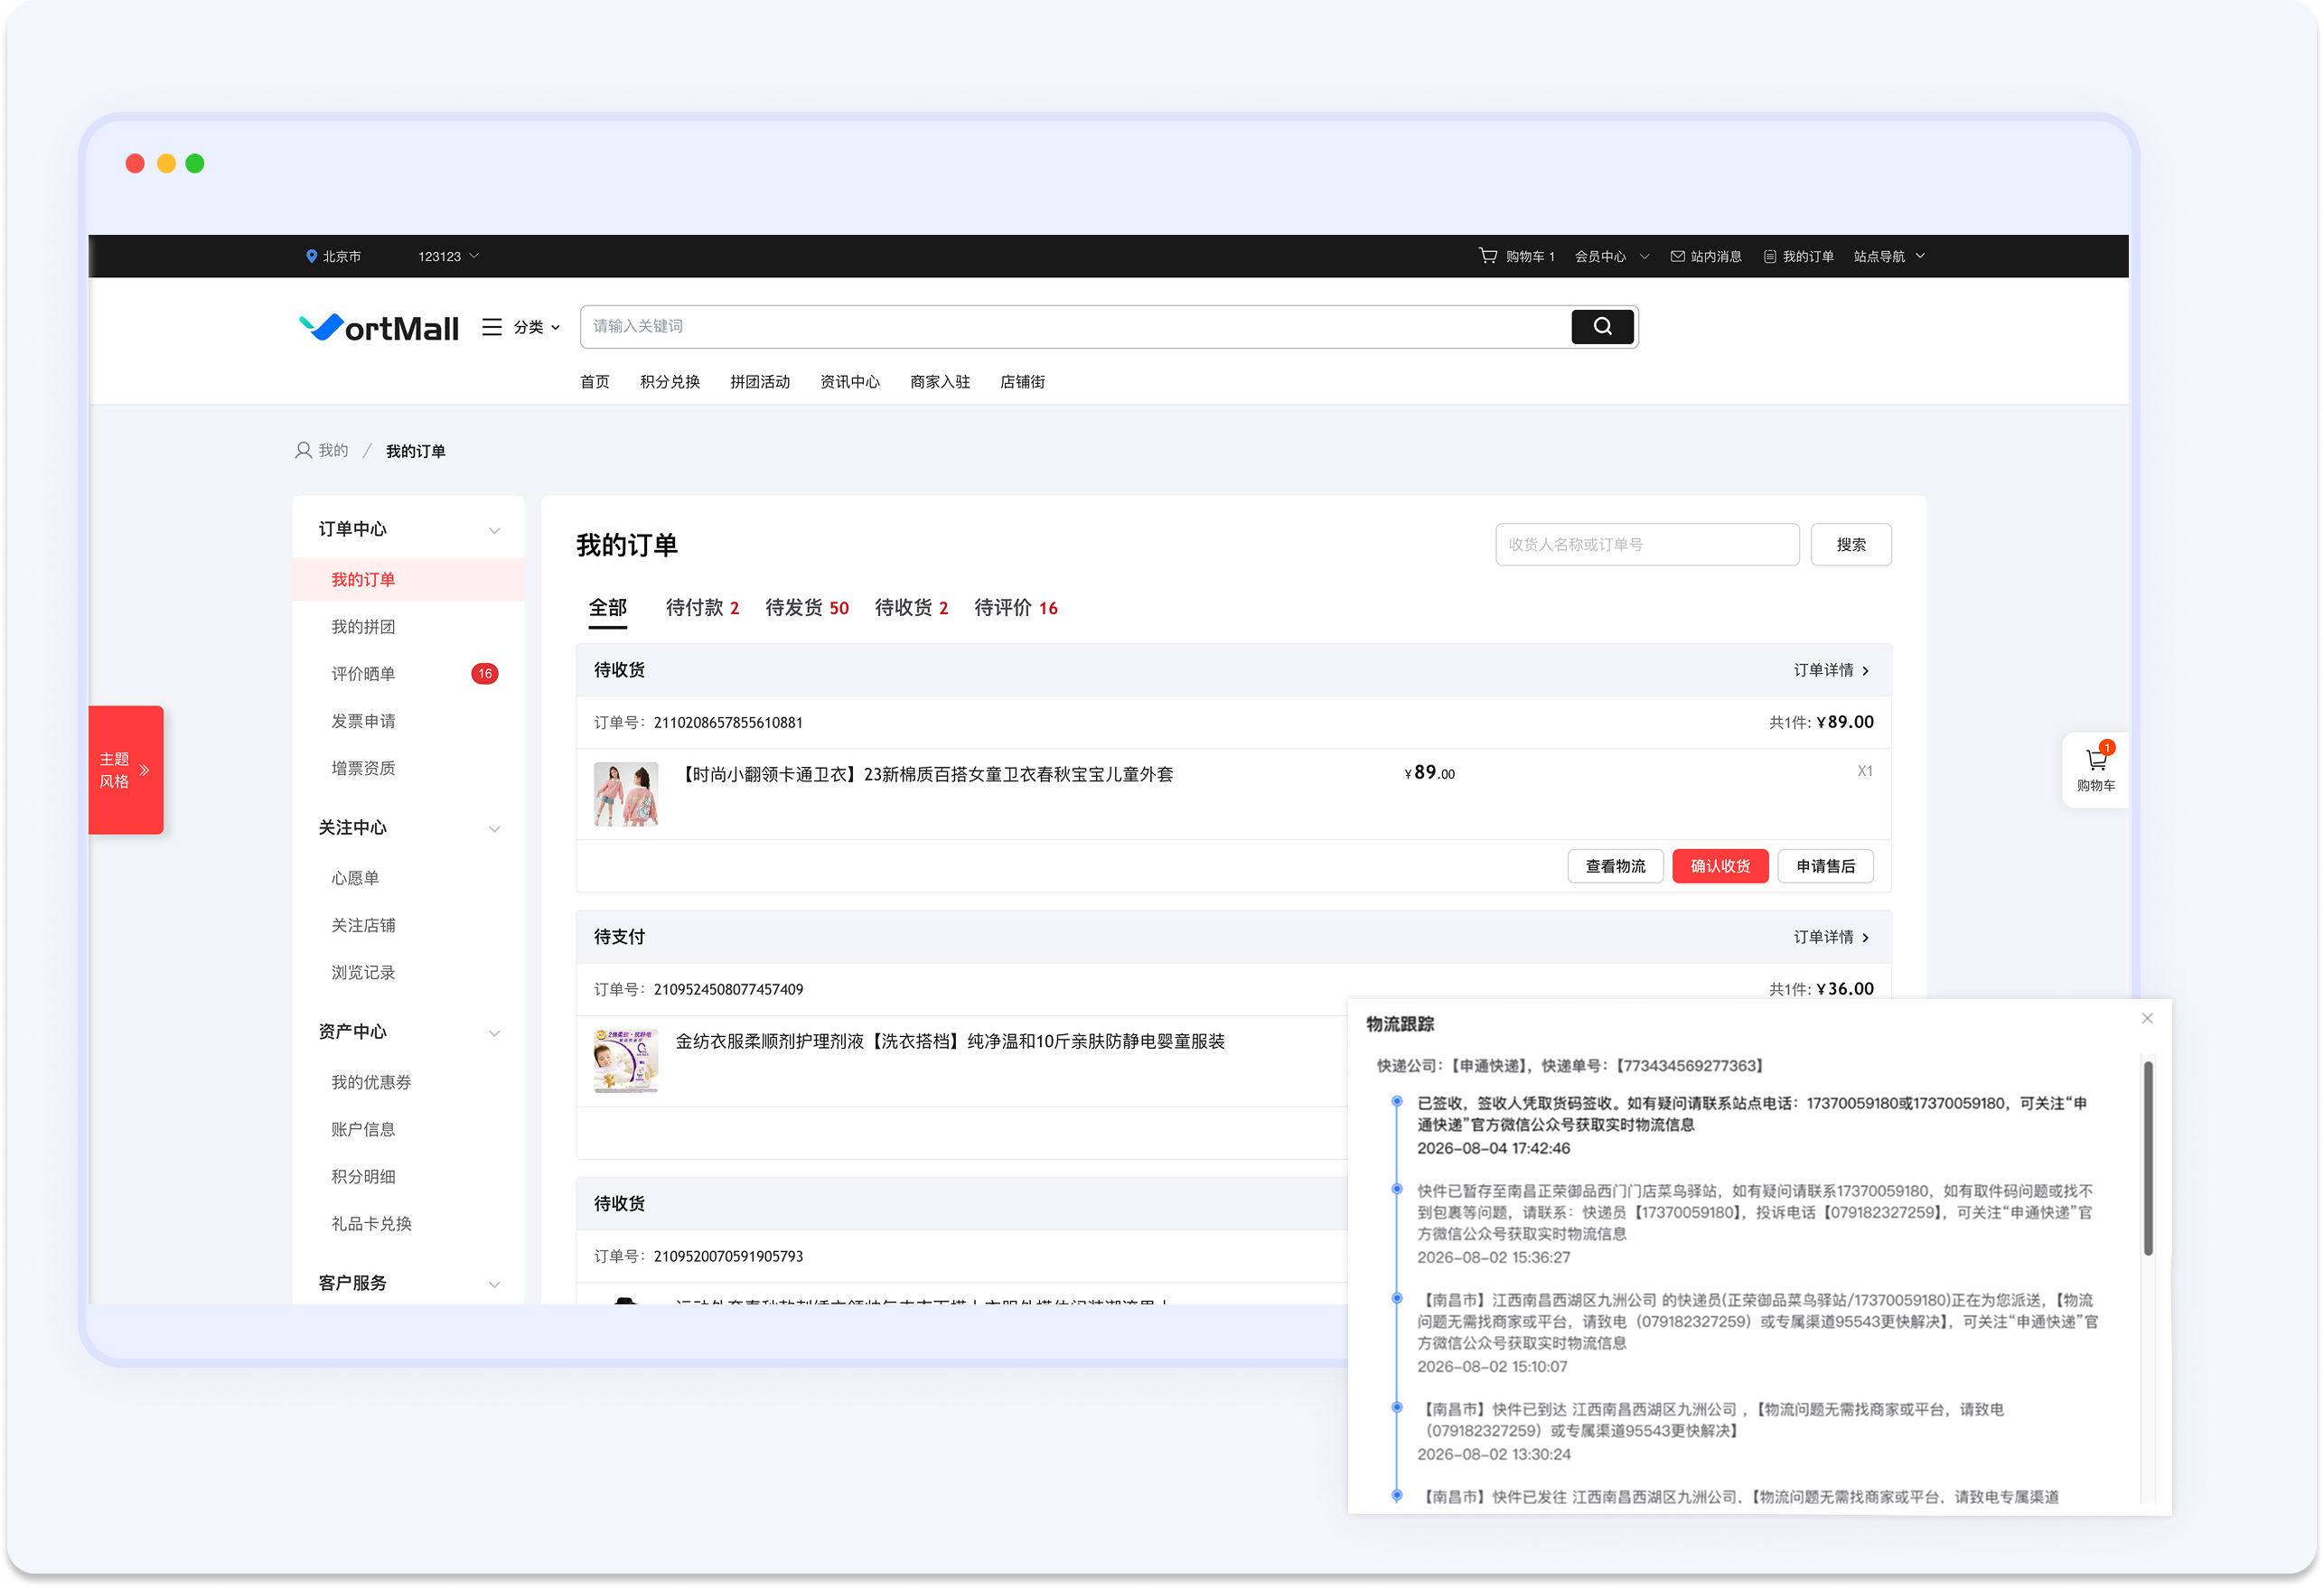Collapse the 关注中心 sidebar section
2324x1588 pixels.
coord(494,829)
